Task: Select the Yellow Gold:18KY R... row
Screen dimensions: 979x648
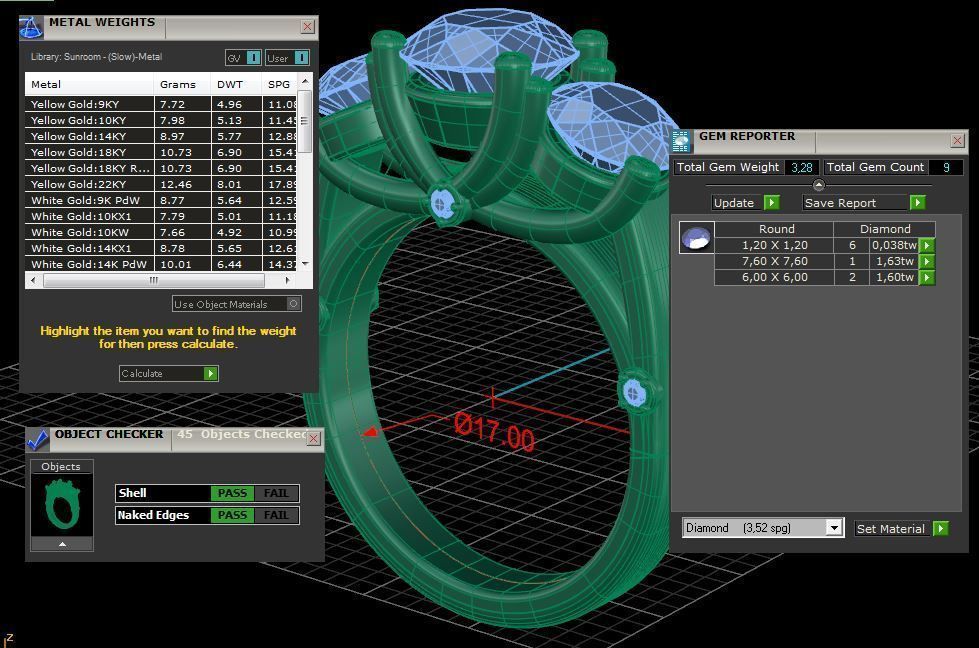Action: pyautogui.click(x=161, y=169)
